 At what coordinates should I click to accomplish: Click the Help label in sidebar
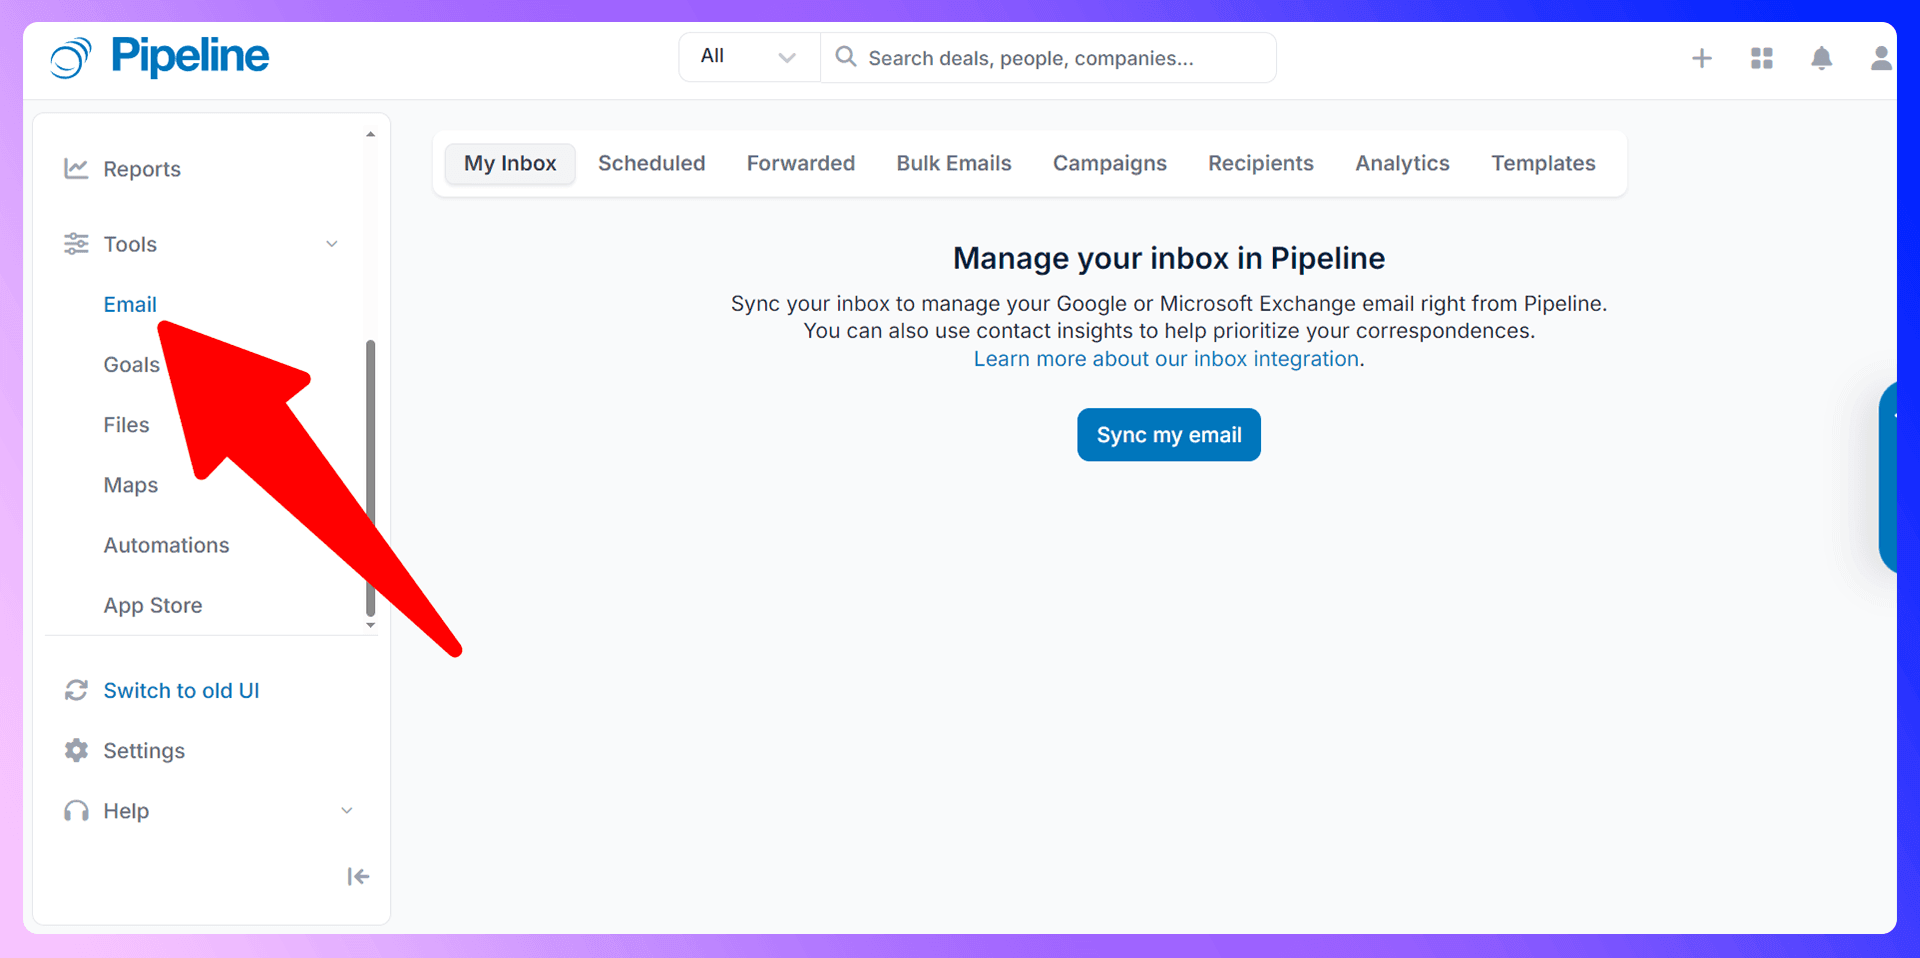tap(126, 811)
